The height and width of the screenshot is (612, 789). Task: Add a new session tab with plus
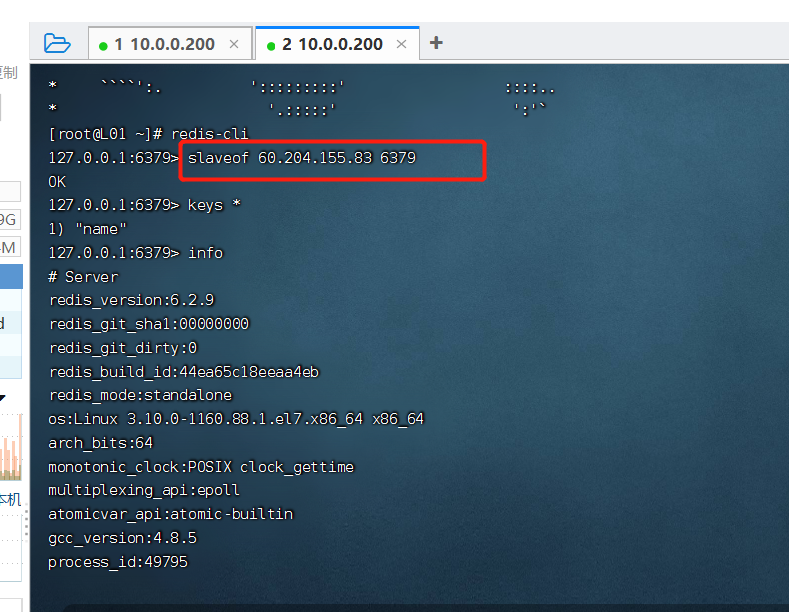pos(436,43)
